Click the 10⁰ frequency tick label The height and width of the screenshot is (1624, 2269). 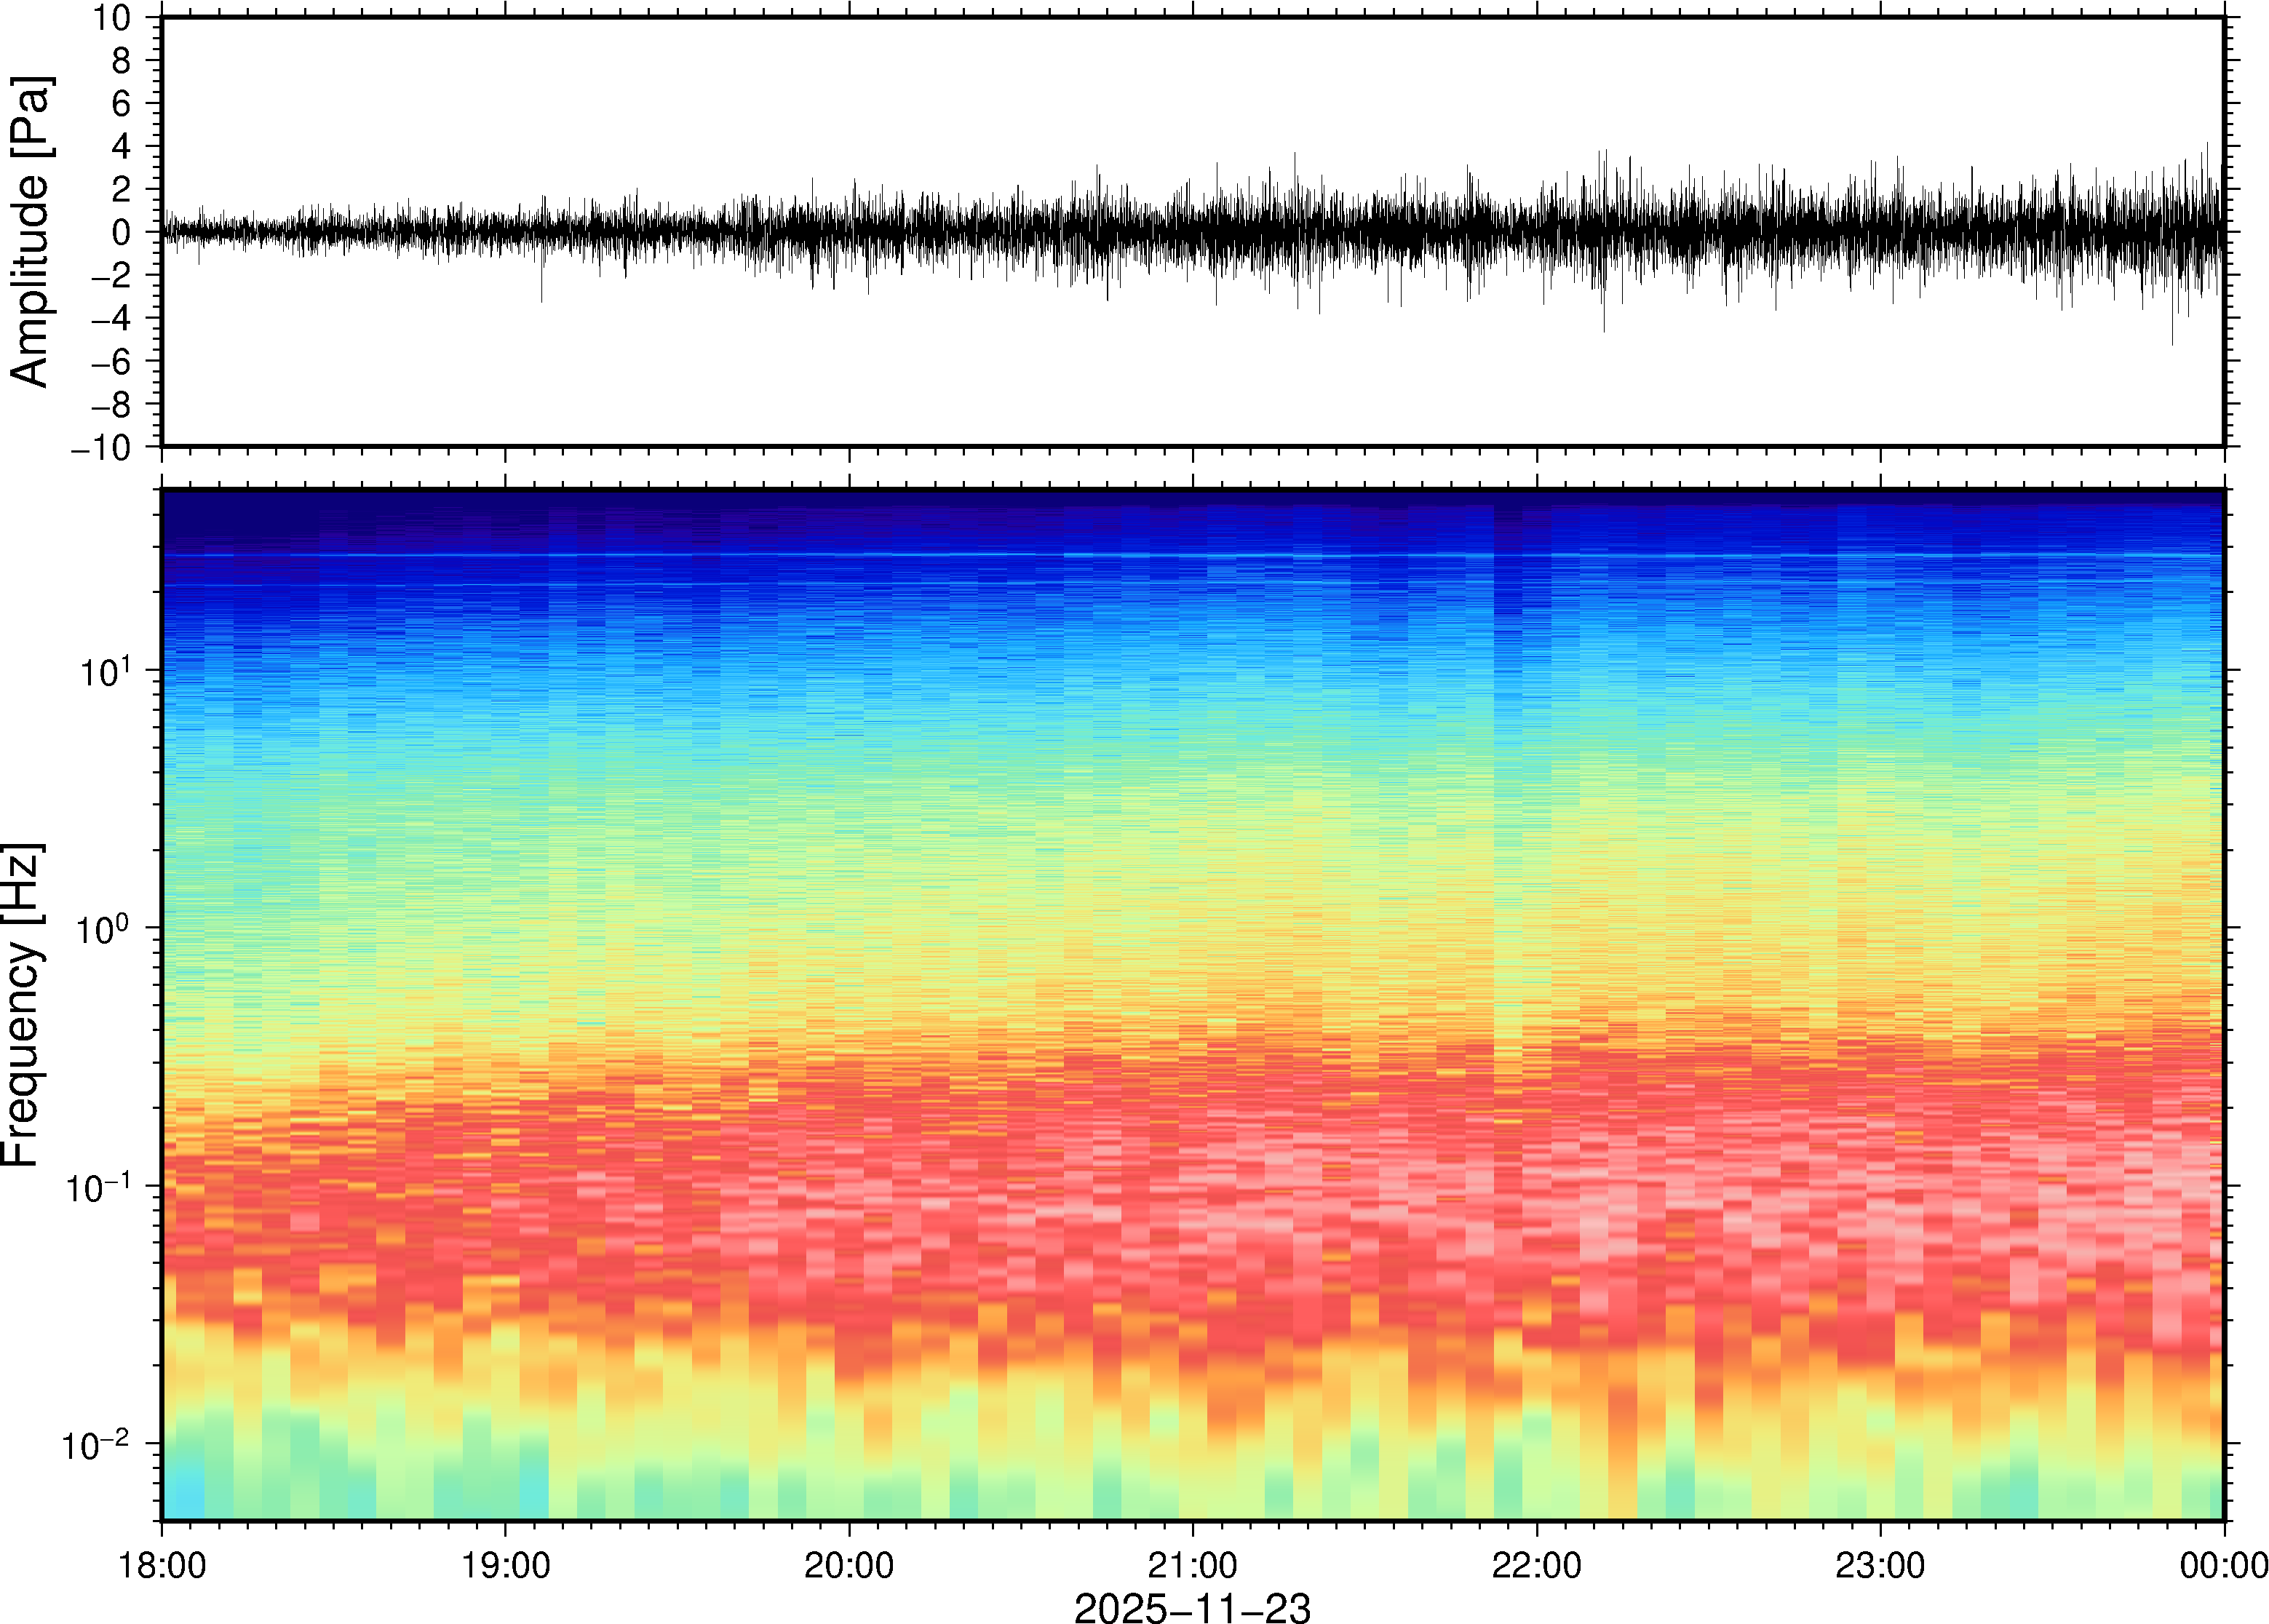(103, 929)
